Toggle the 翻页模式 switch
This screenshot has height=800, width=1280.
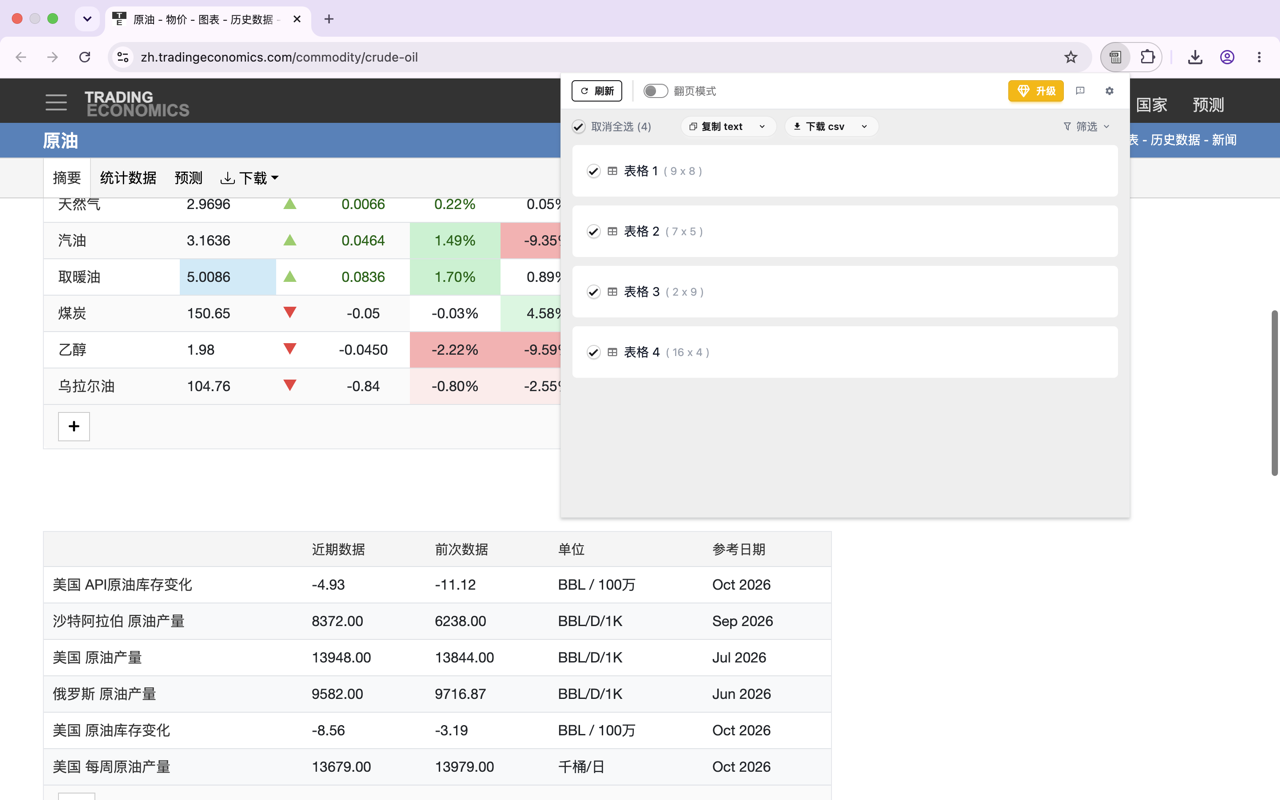pos(655,91)
